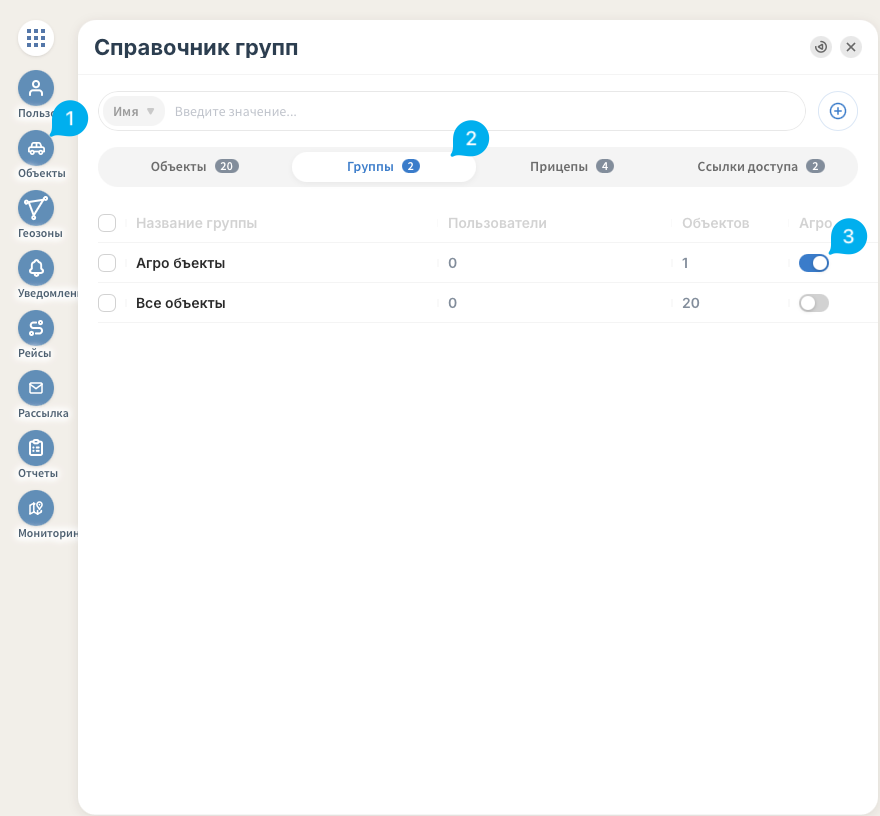Open the Отчеты clipboard icon

coord(36,448)
